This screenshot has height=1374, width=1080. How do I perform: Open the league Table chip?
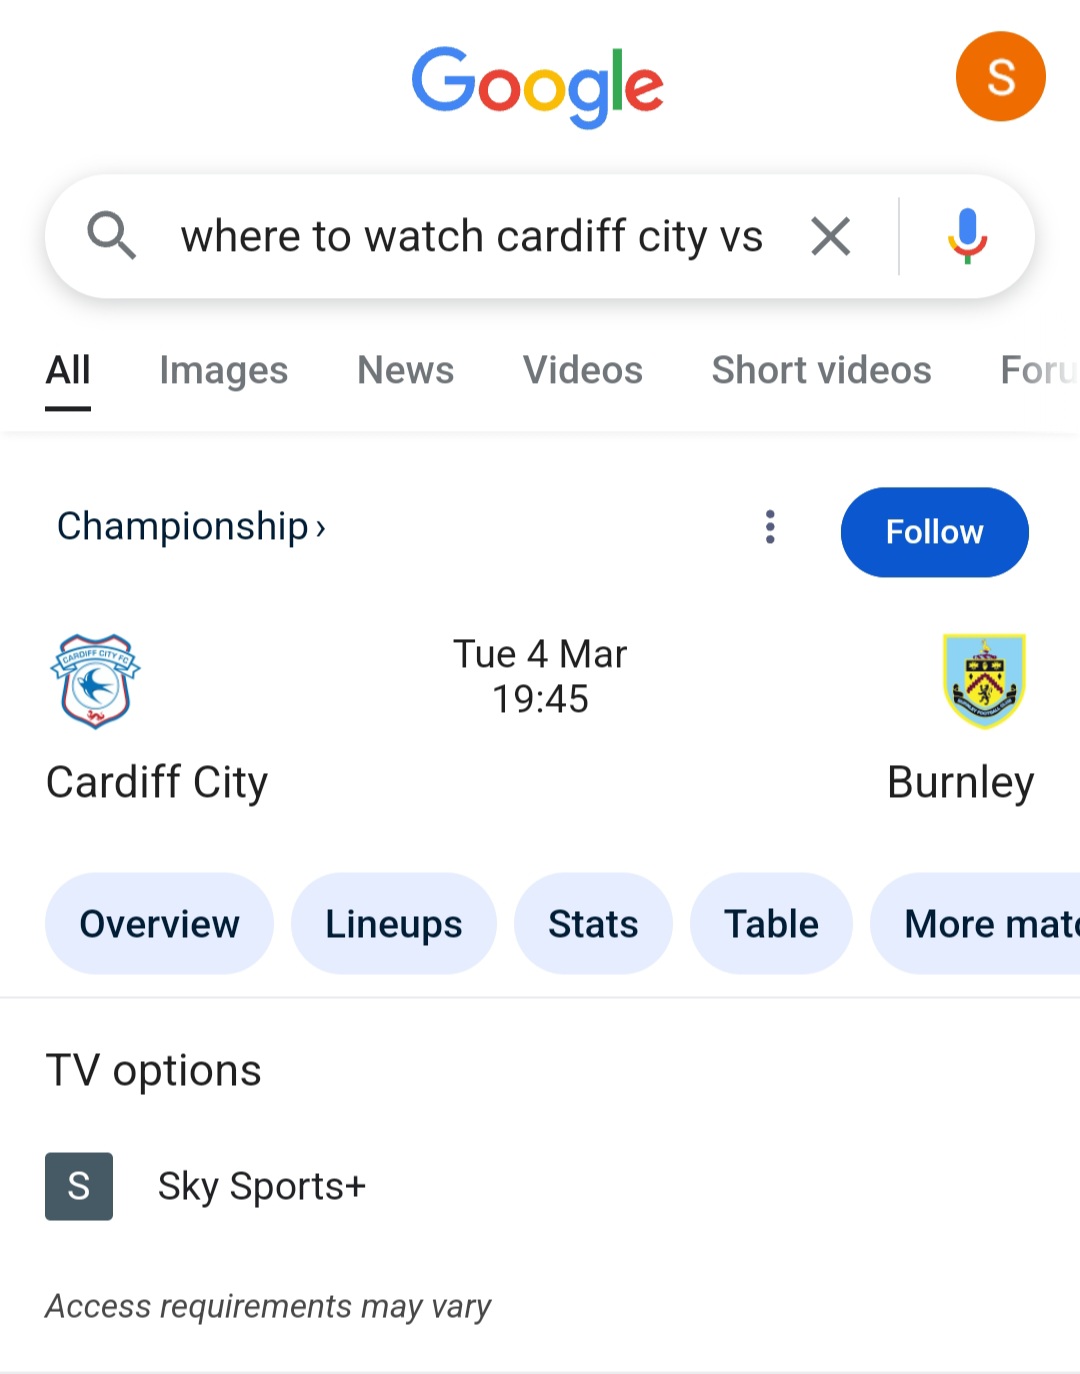pyautogui.click(x=771, y=924)
